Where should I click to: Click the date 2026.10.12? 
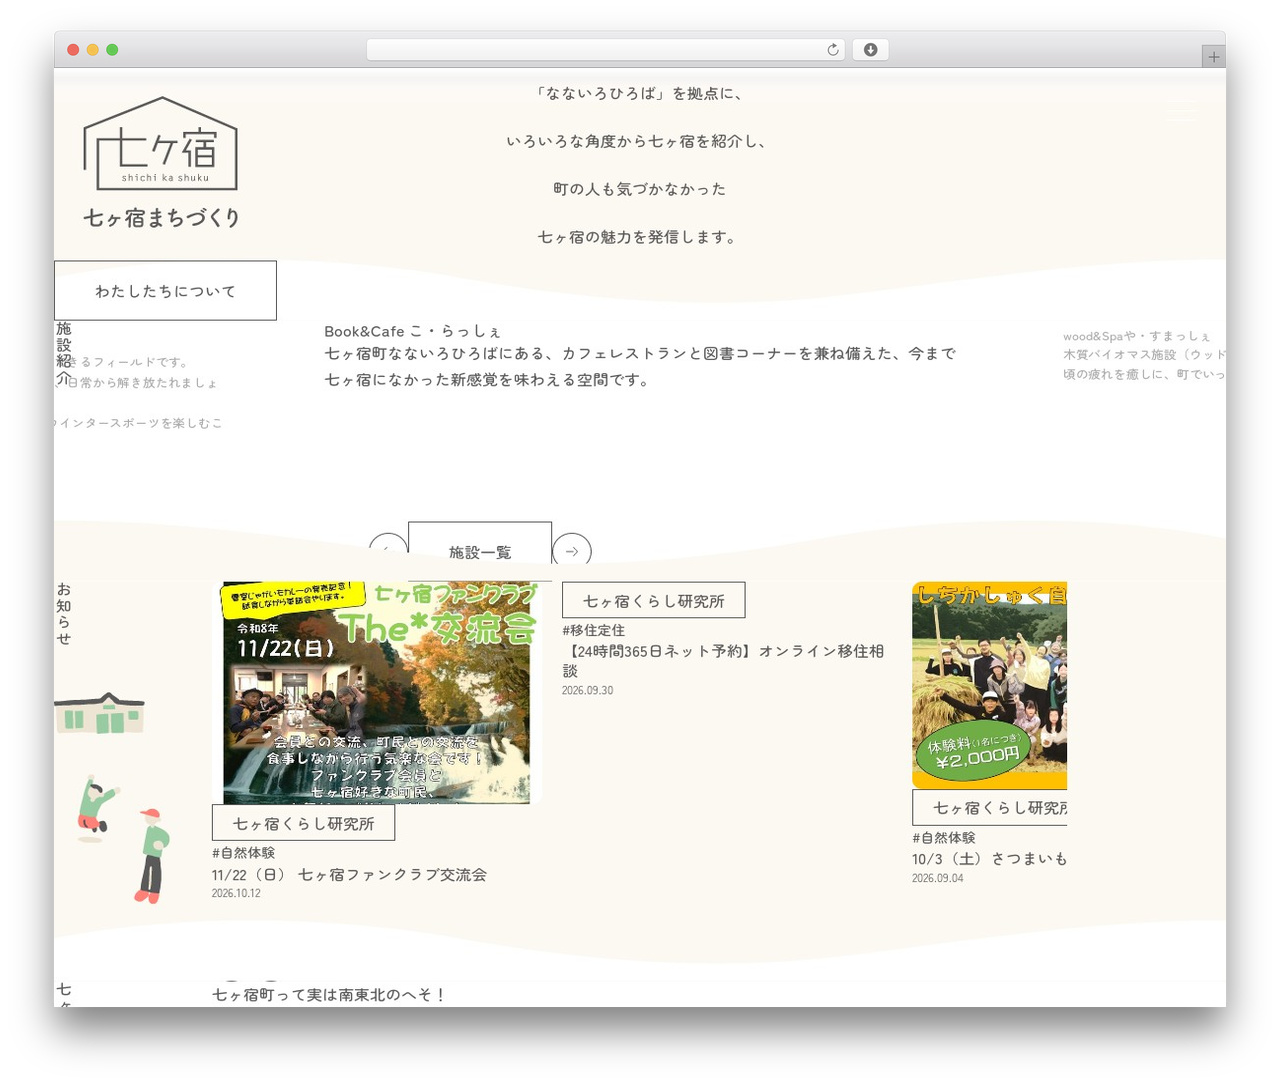pyautogui.click(x=236, y=893)
